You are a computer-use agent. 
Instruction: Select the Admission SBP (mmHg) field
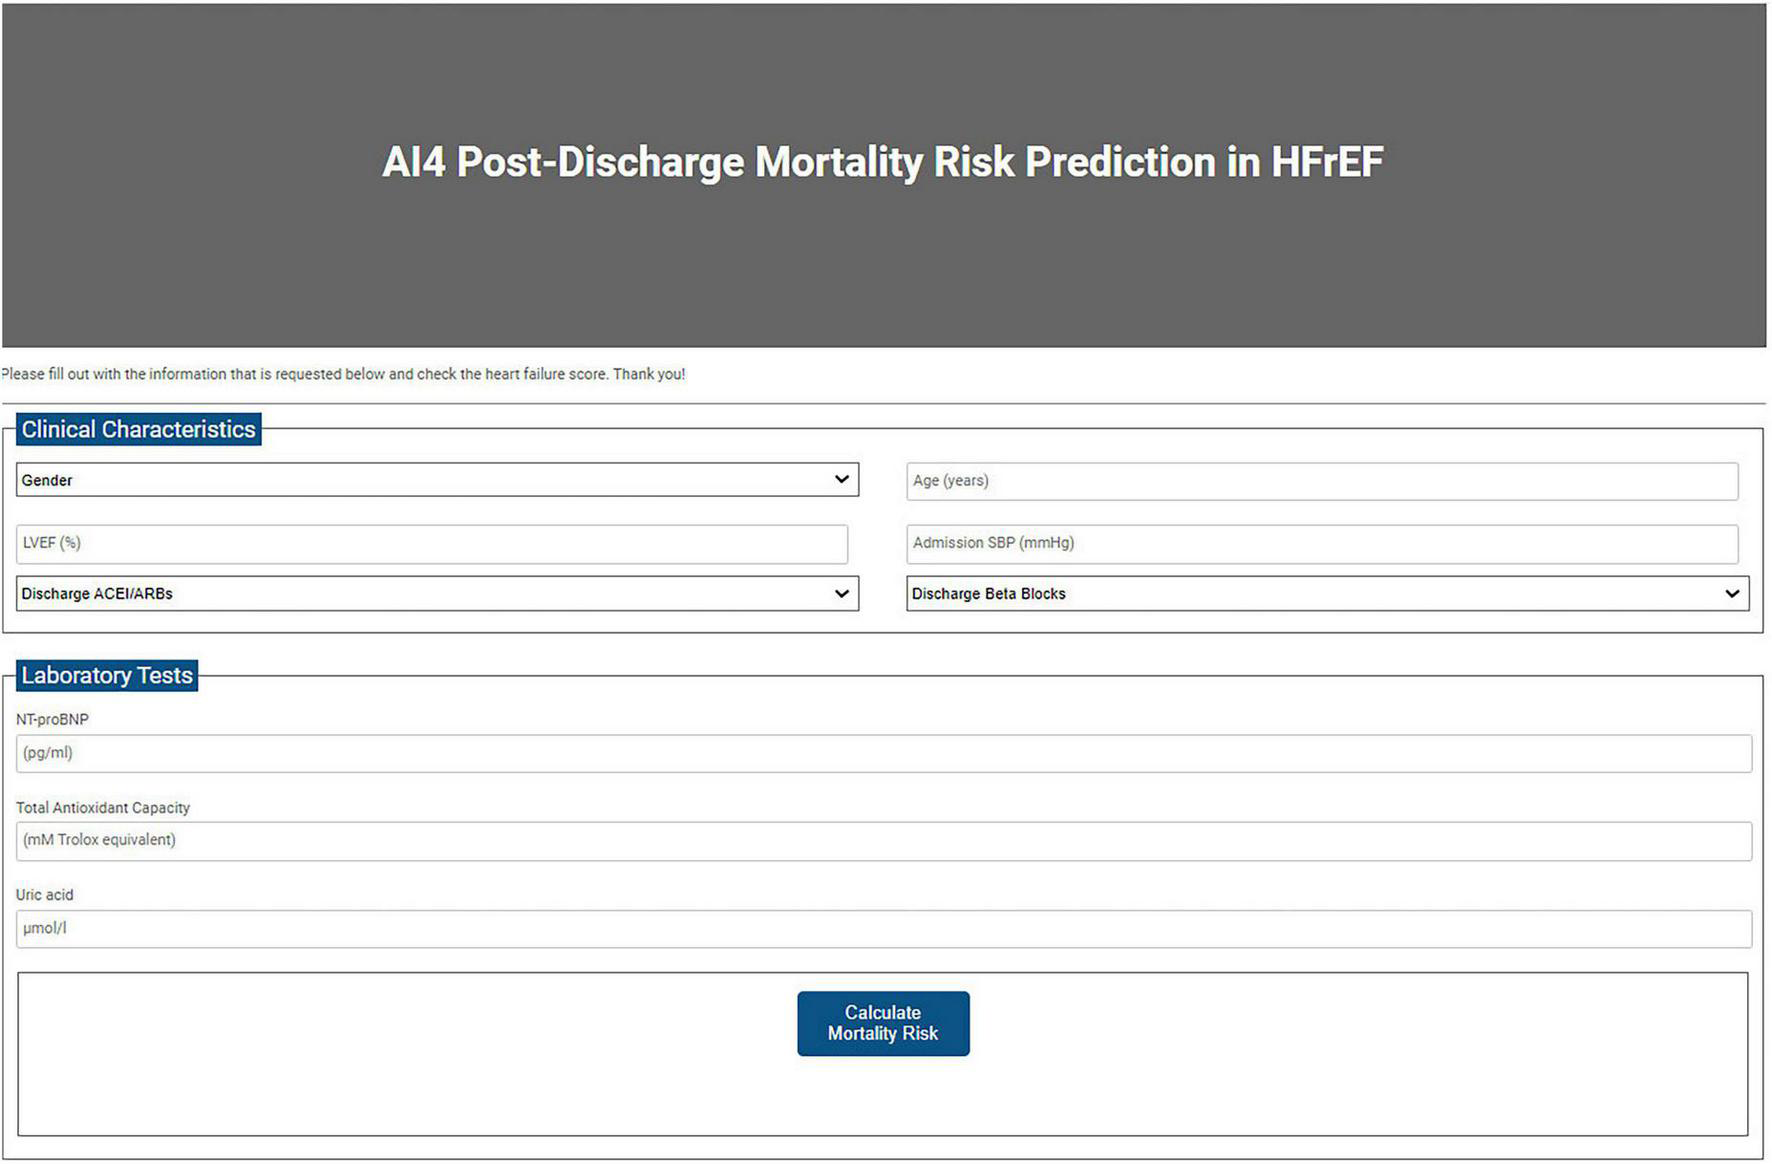(1321, 543)
